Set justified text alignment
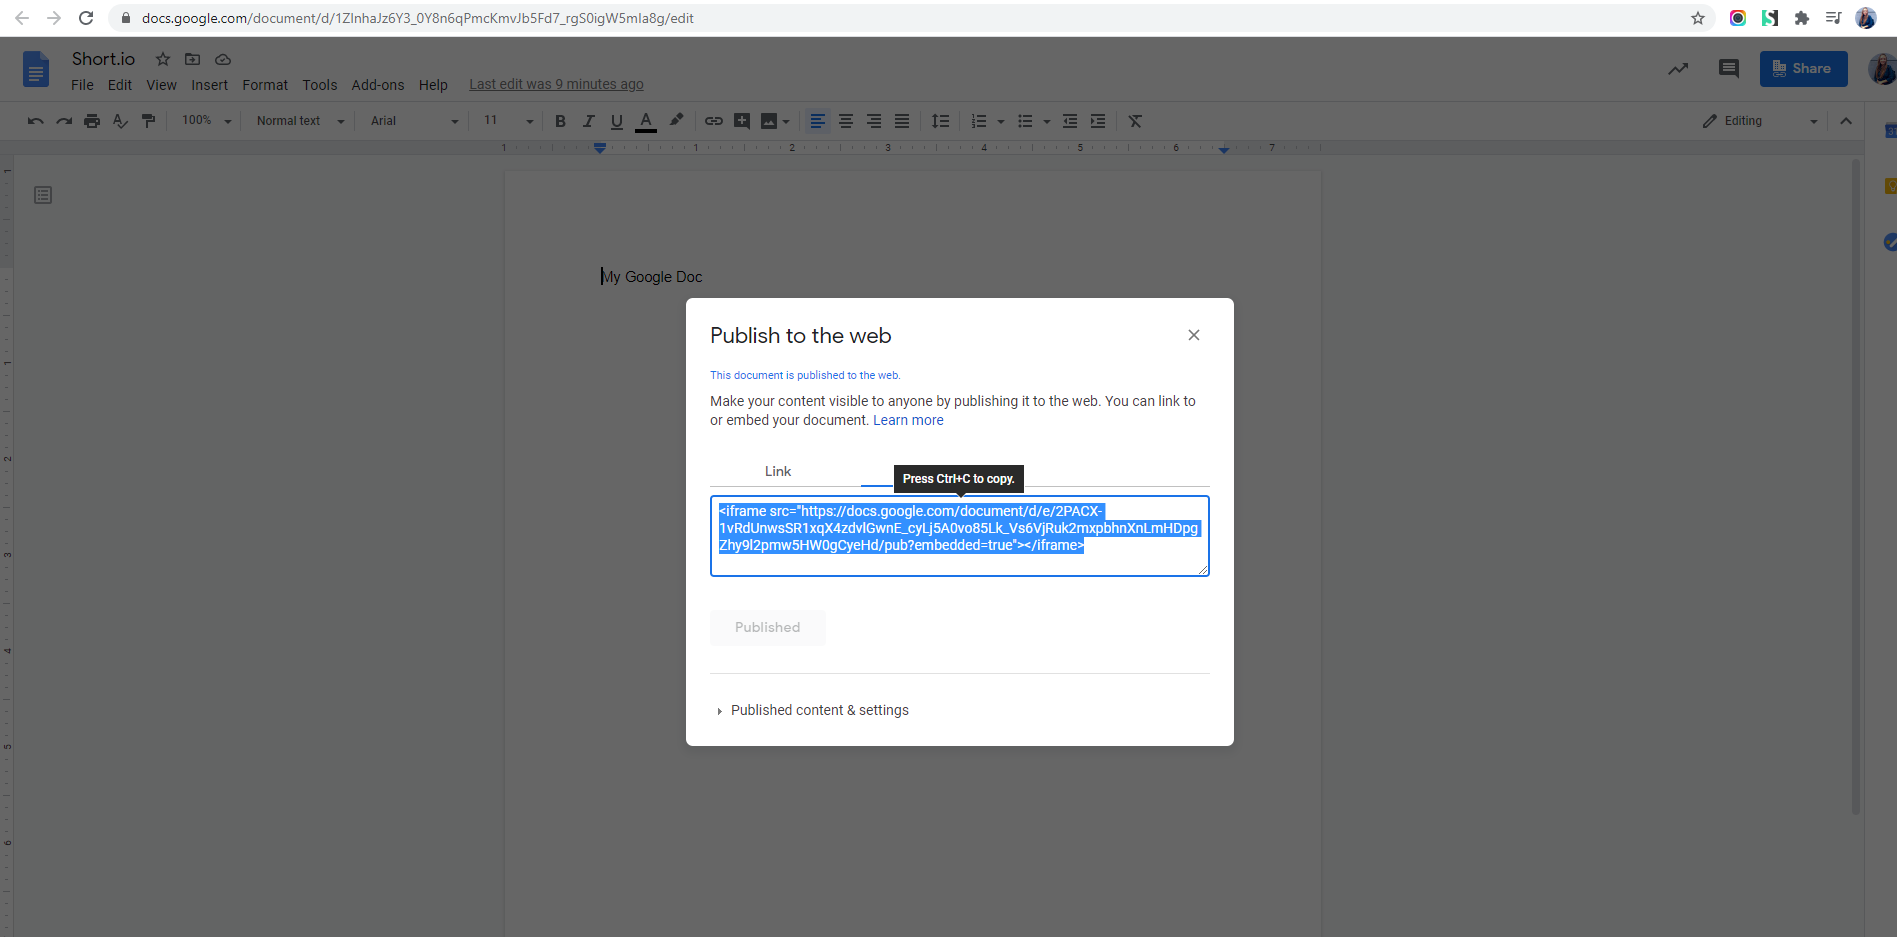This screenshot has width=1897, height=937. 902,121
